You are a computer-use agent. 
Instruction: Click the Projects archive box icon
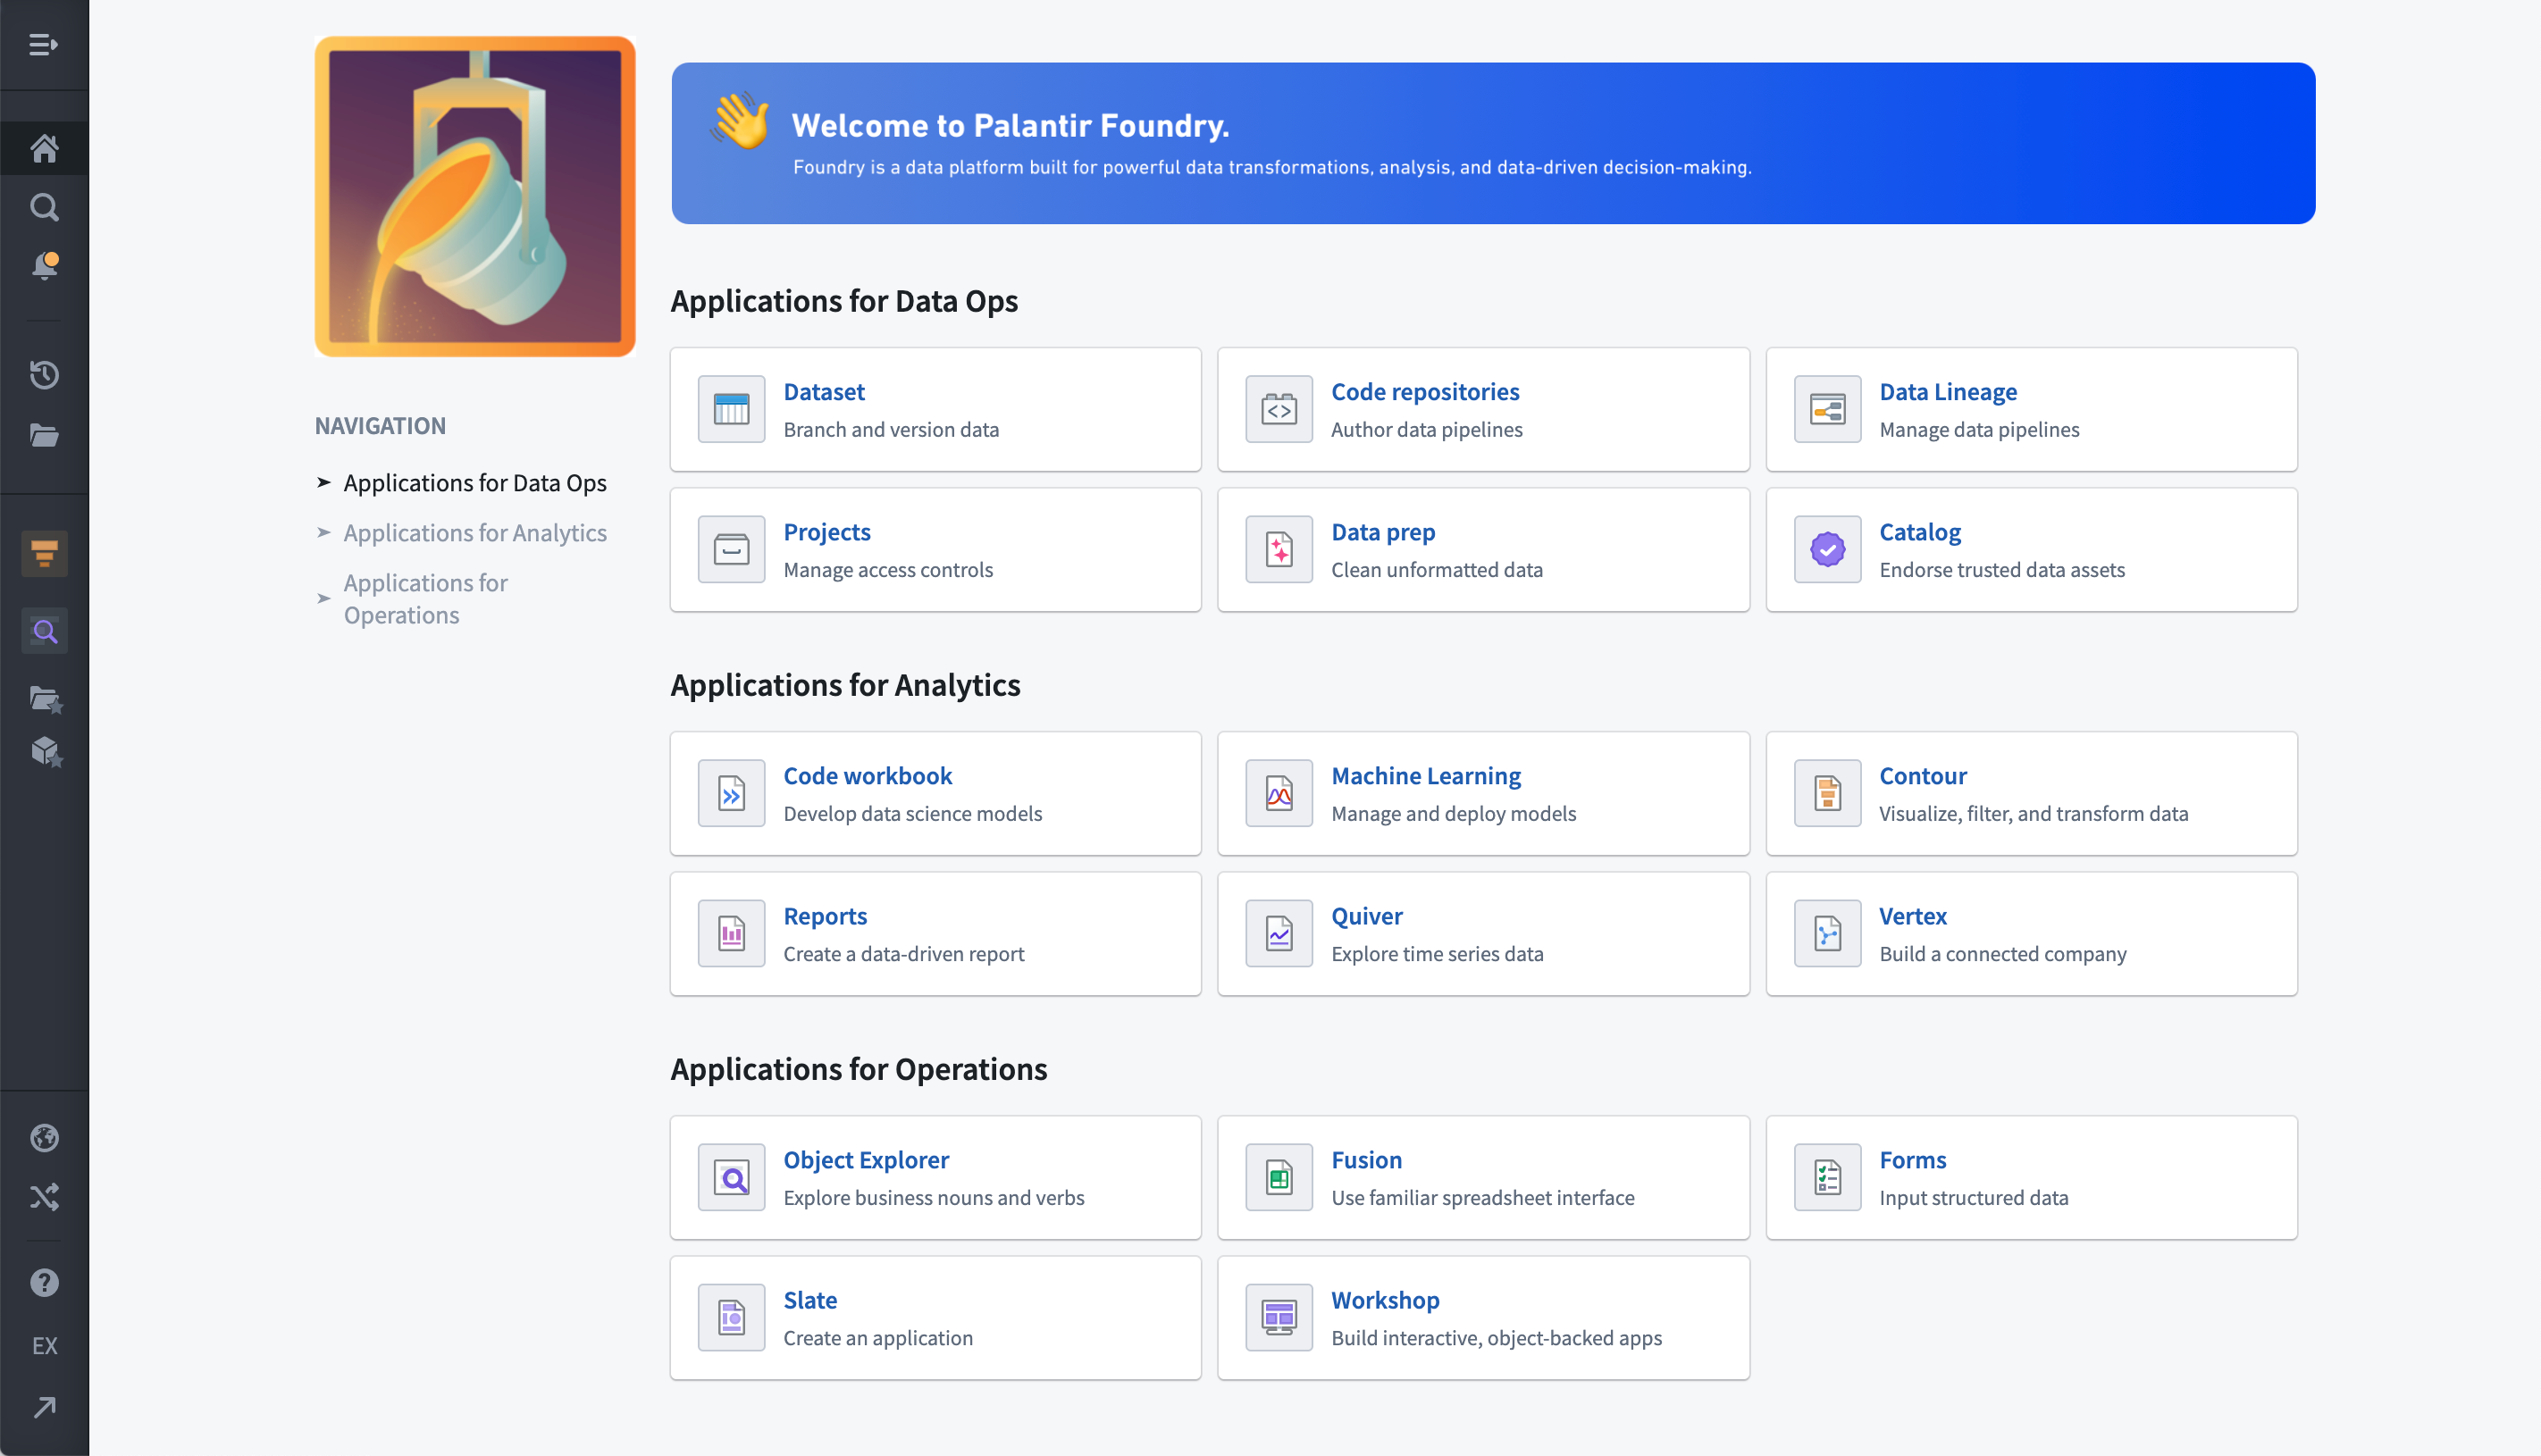[x=731, y=549]
